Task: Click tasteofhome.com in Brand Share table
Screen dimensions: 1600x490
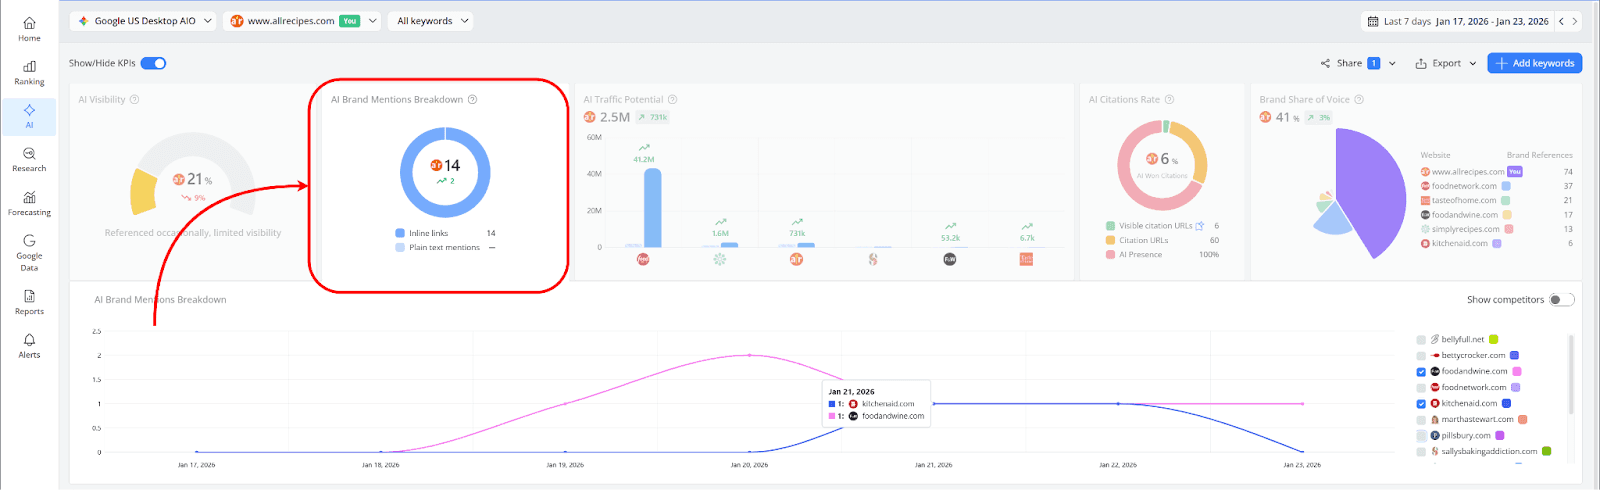Action: click(x=1464, y=200)
